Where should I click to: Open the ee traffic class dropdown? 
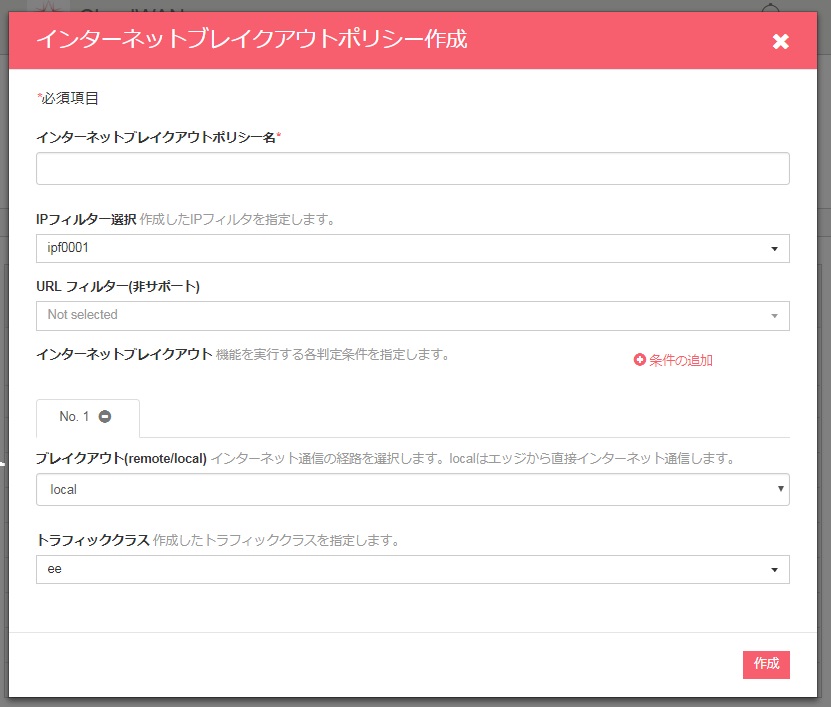coord(400,570)
